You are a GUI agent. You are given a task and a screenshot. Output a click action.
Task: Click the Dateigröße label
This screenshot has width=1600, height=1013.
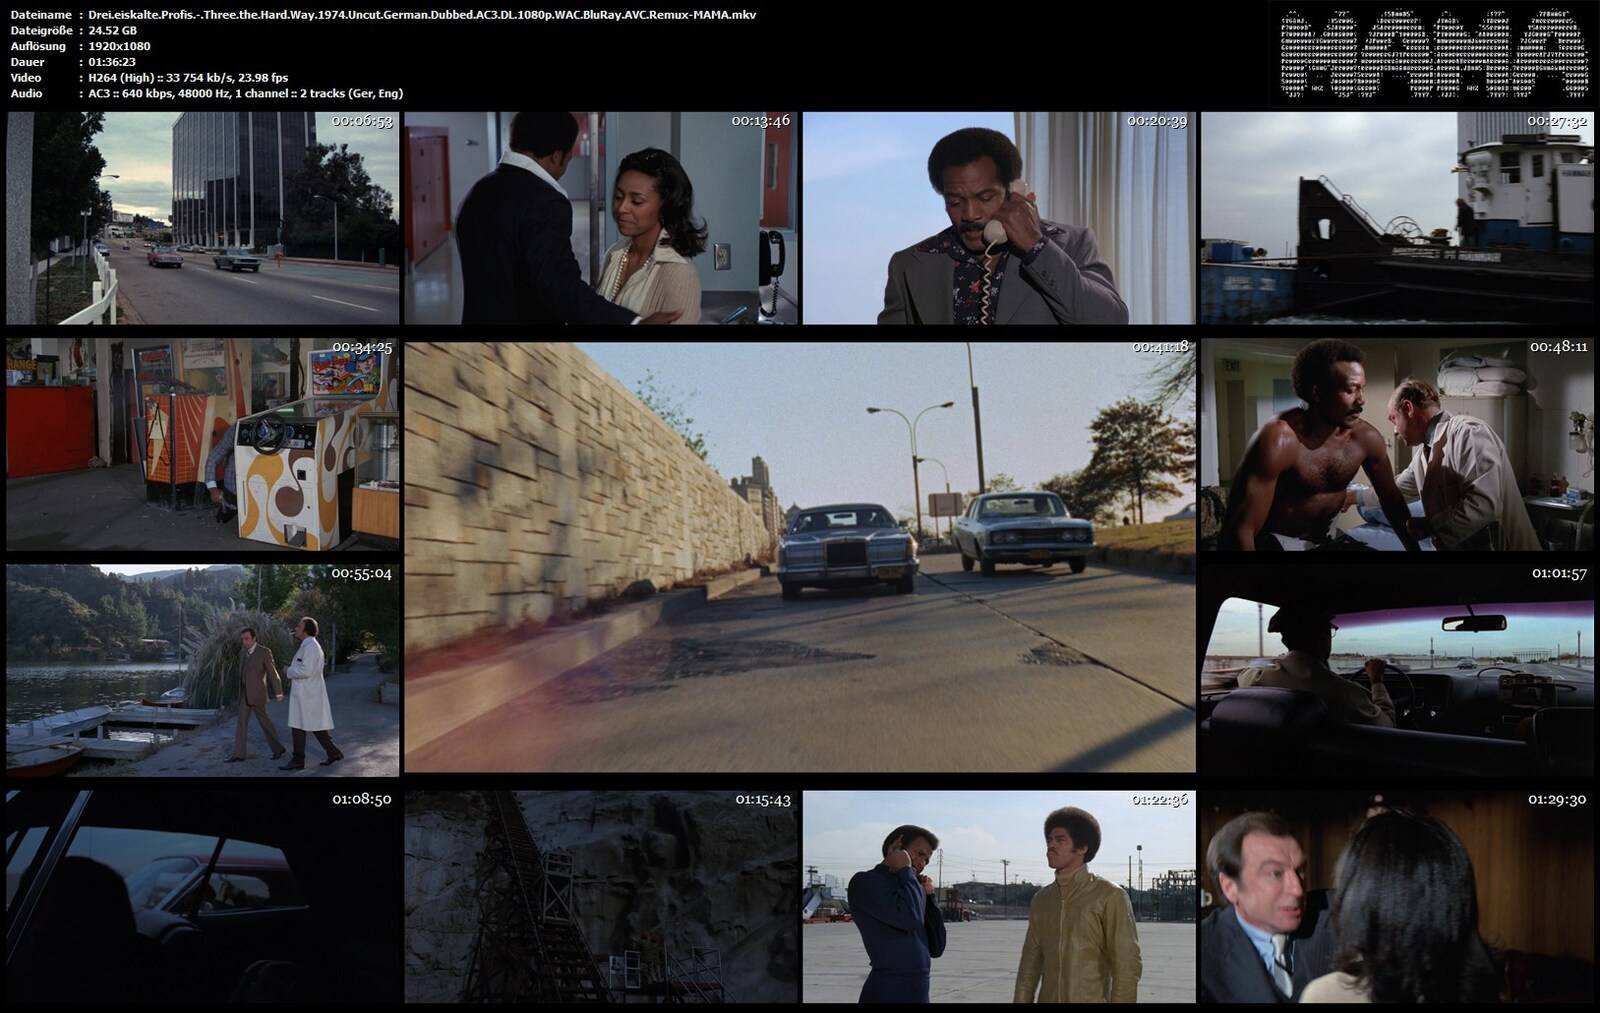point(42,30)
